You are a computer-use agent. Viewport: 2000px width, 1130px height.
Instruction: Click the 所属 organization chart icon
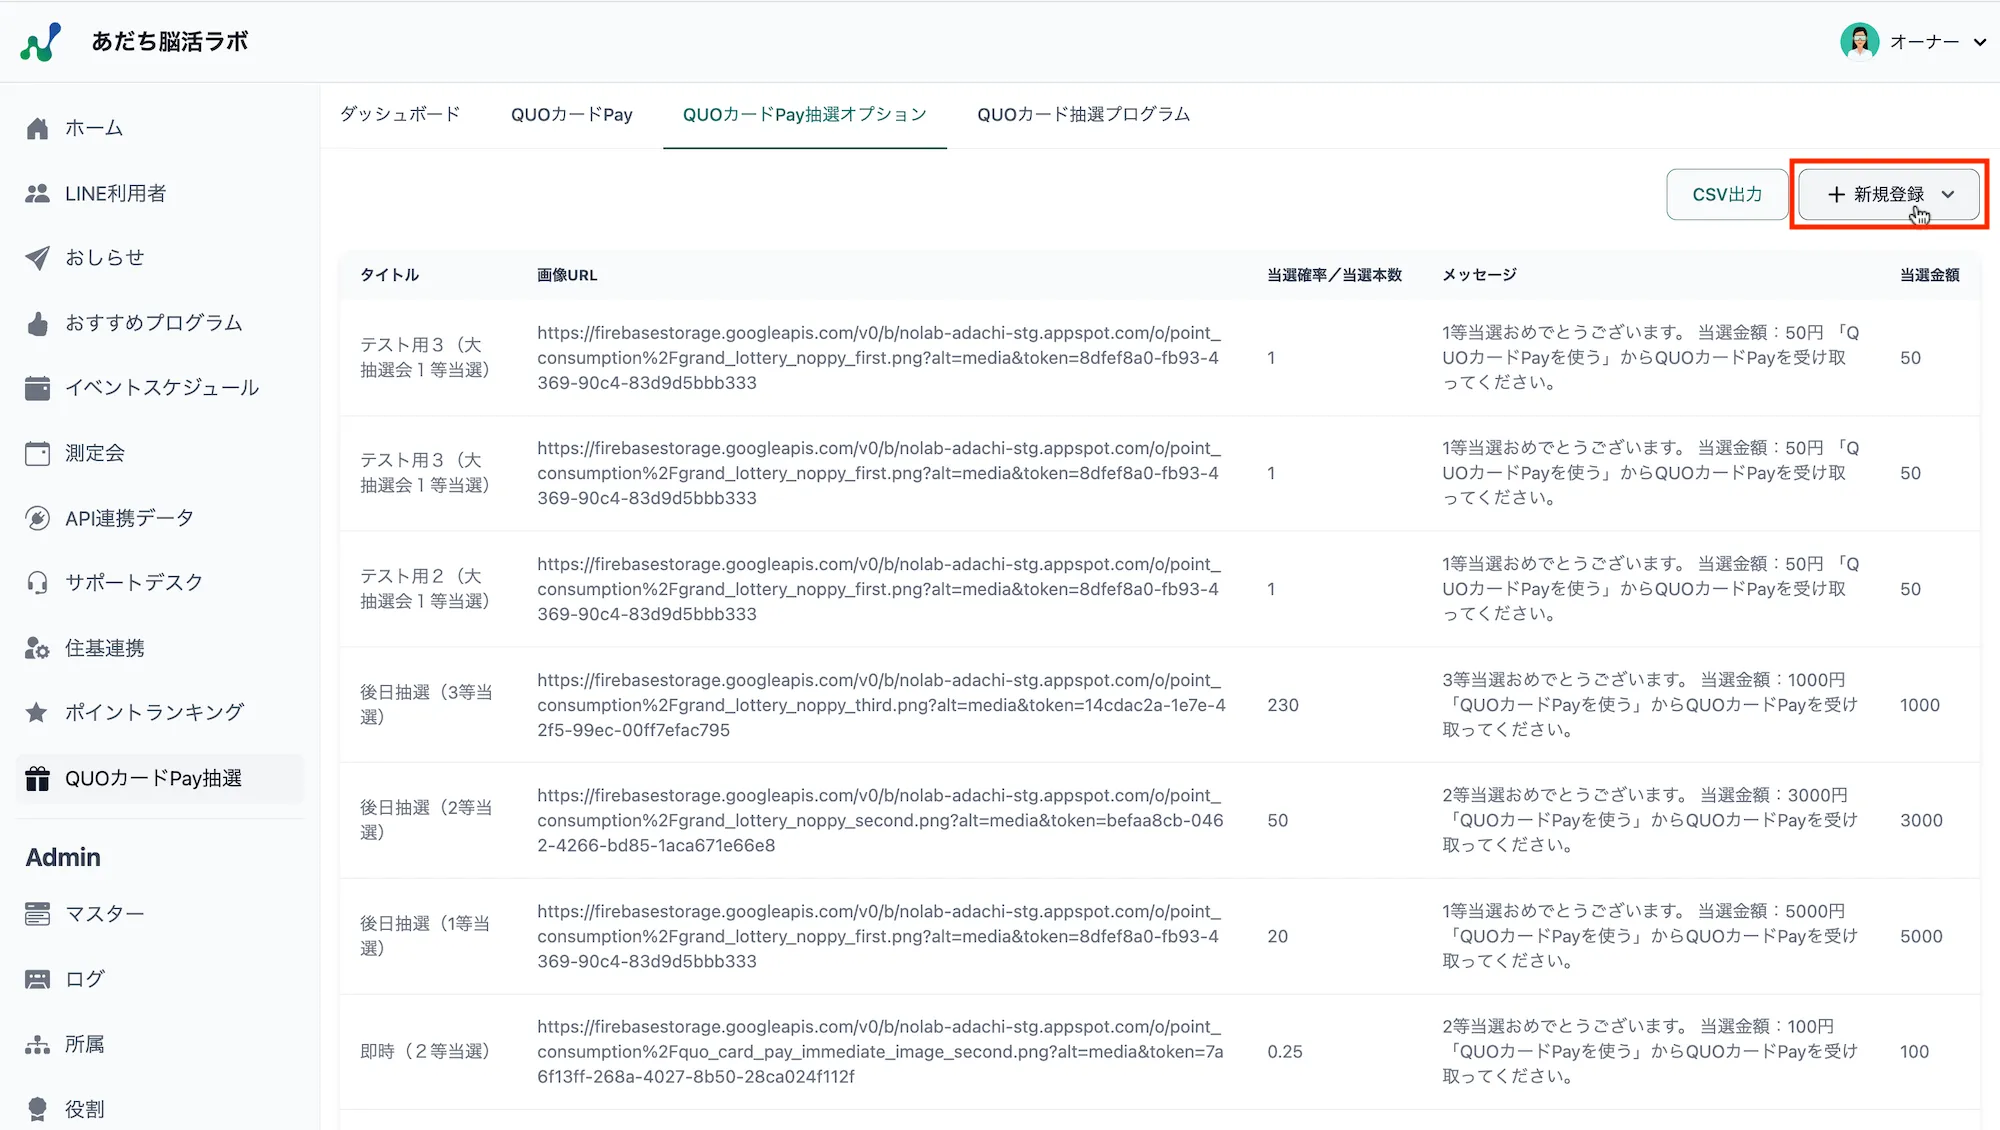(38, 1044)
